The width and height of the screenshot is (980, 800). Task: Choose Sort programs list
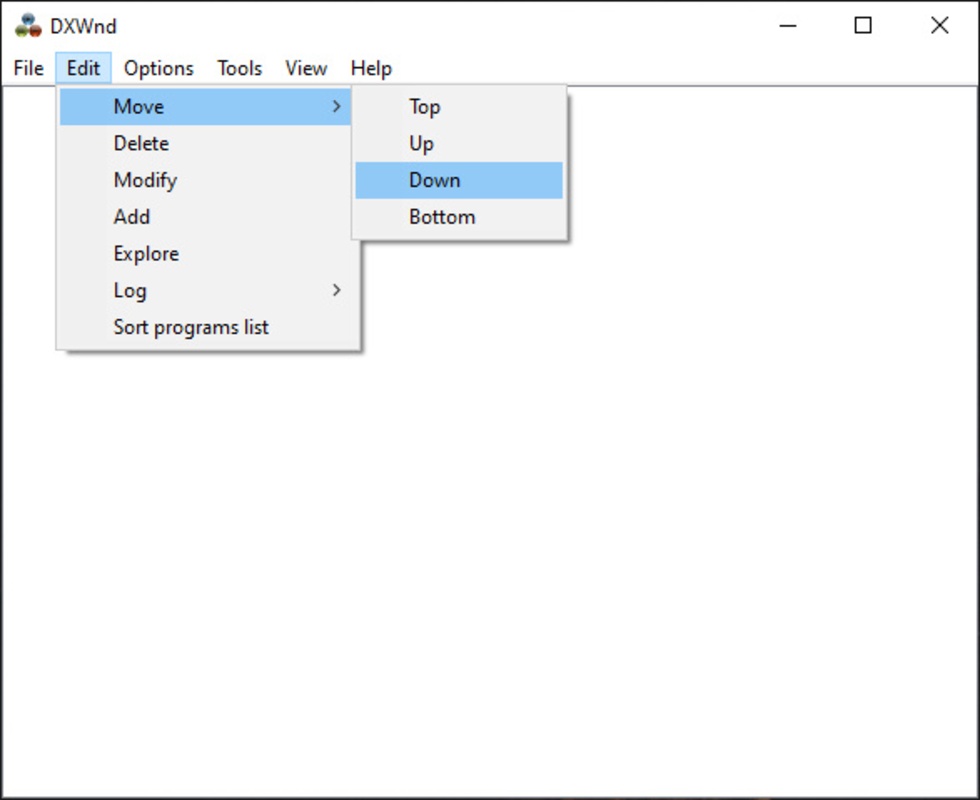click(x=208, y=328)
